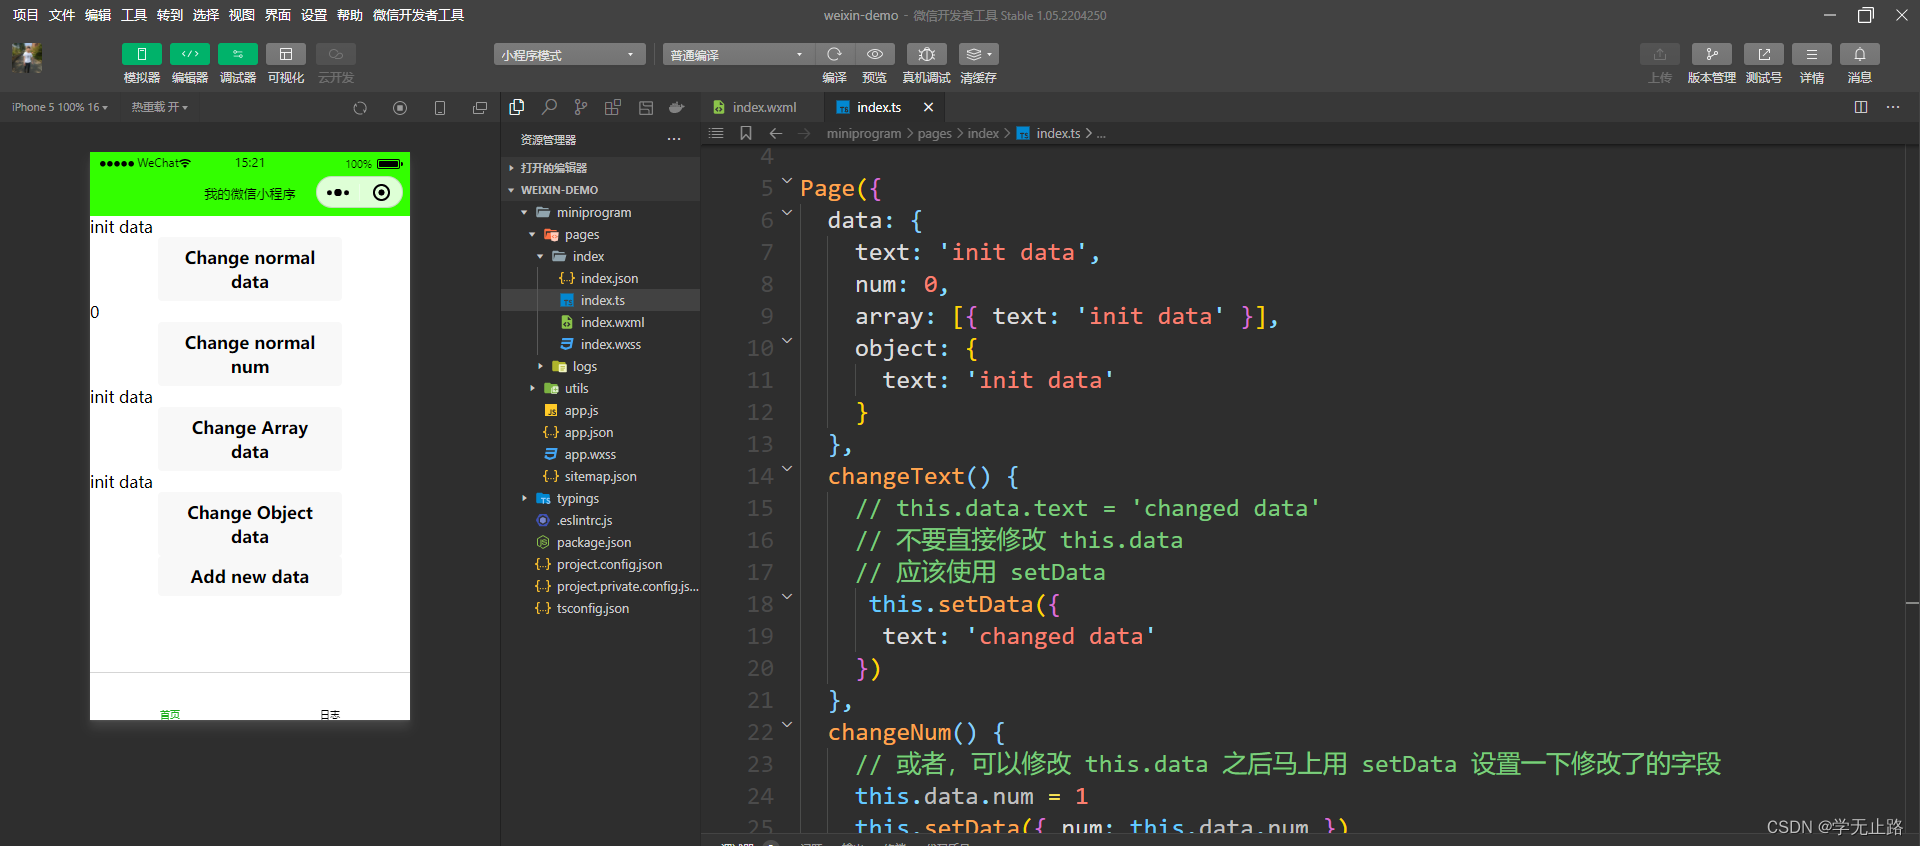This screenshot has height=846, width=1920.
Task: Open the test account (测试号) icon
Action: coord(1764,54)
